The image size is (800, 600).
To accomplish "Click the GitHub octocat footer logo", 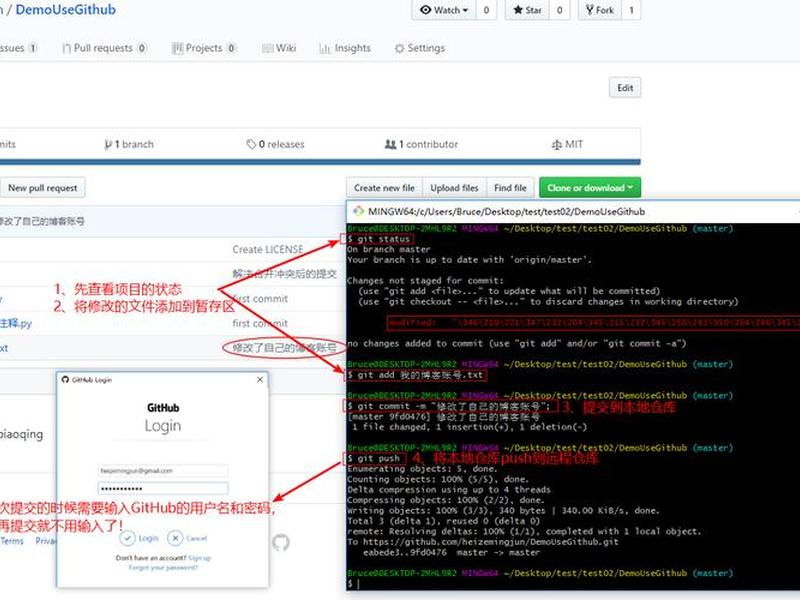I will pos(281,542).
